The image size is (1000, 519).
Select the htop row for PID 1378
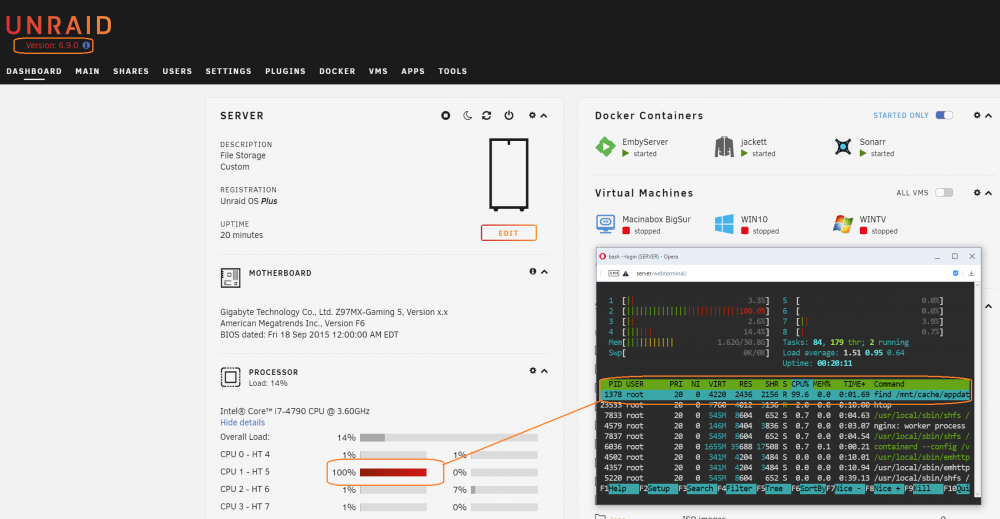click(786, 395)
